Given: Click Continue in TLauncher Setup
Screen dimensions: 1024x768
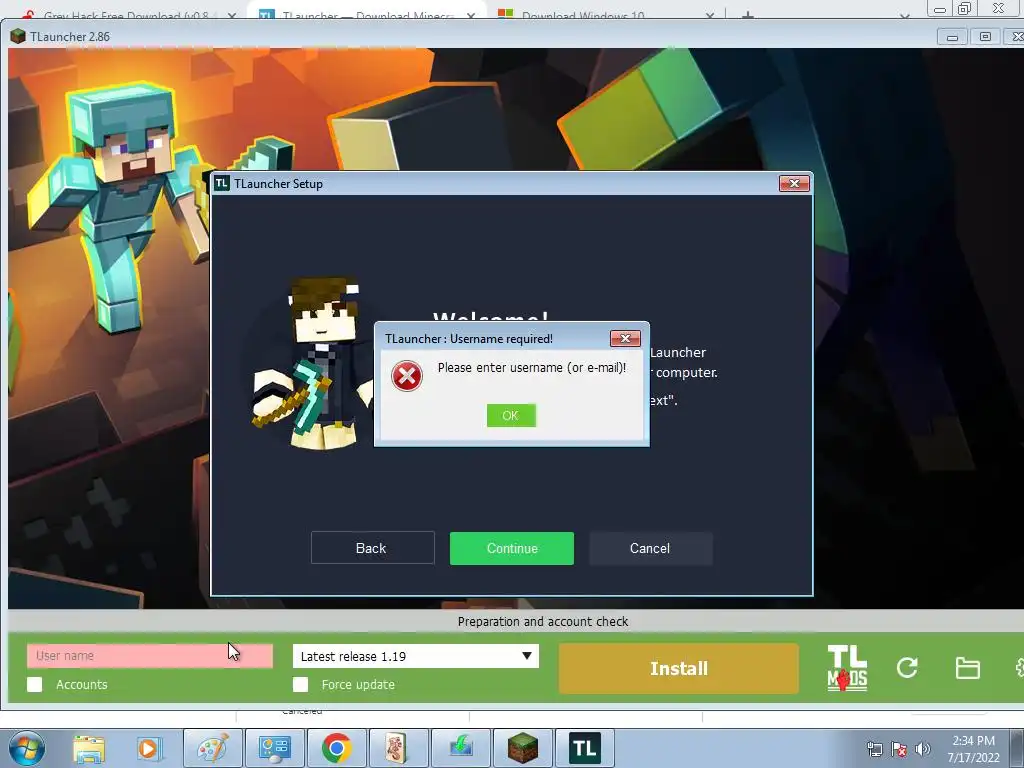Looking at the screenshot, I should pos(511,548).
